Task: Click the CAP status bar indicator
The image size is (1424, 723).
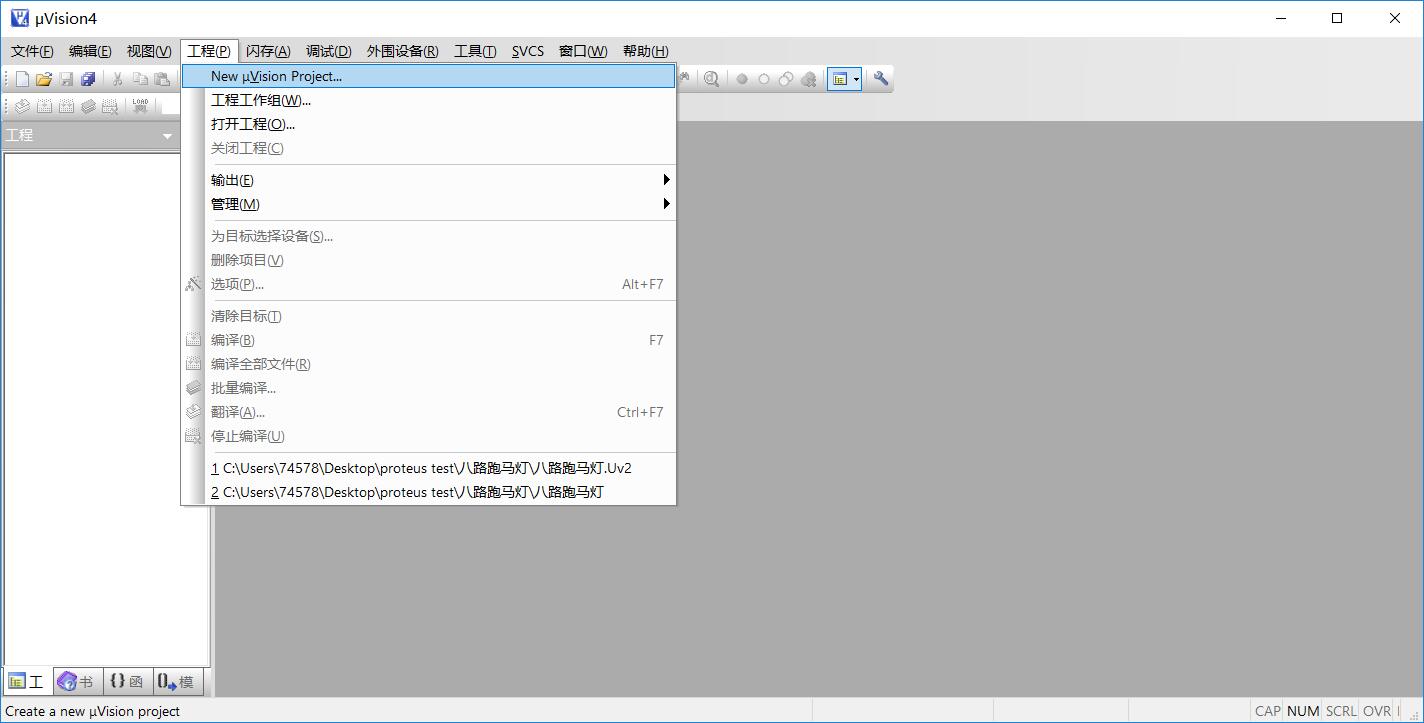Action: 1268,711
